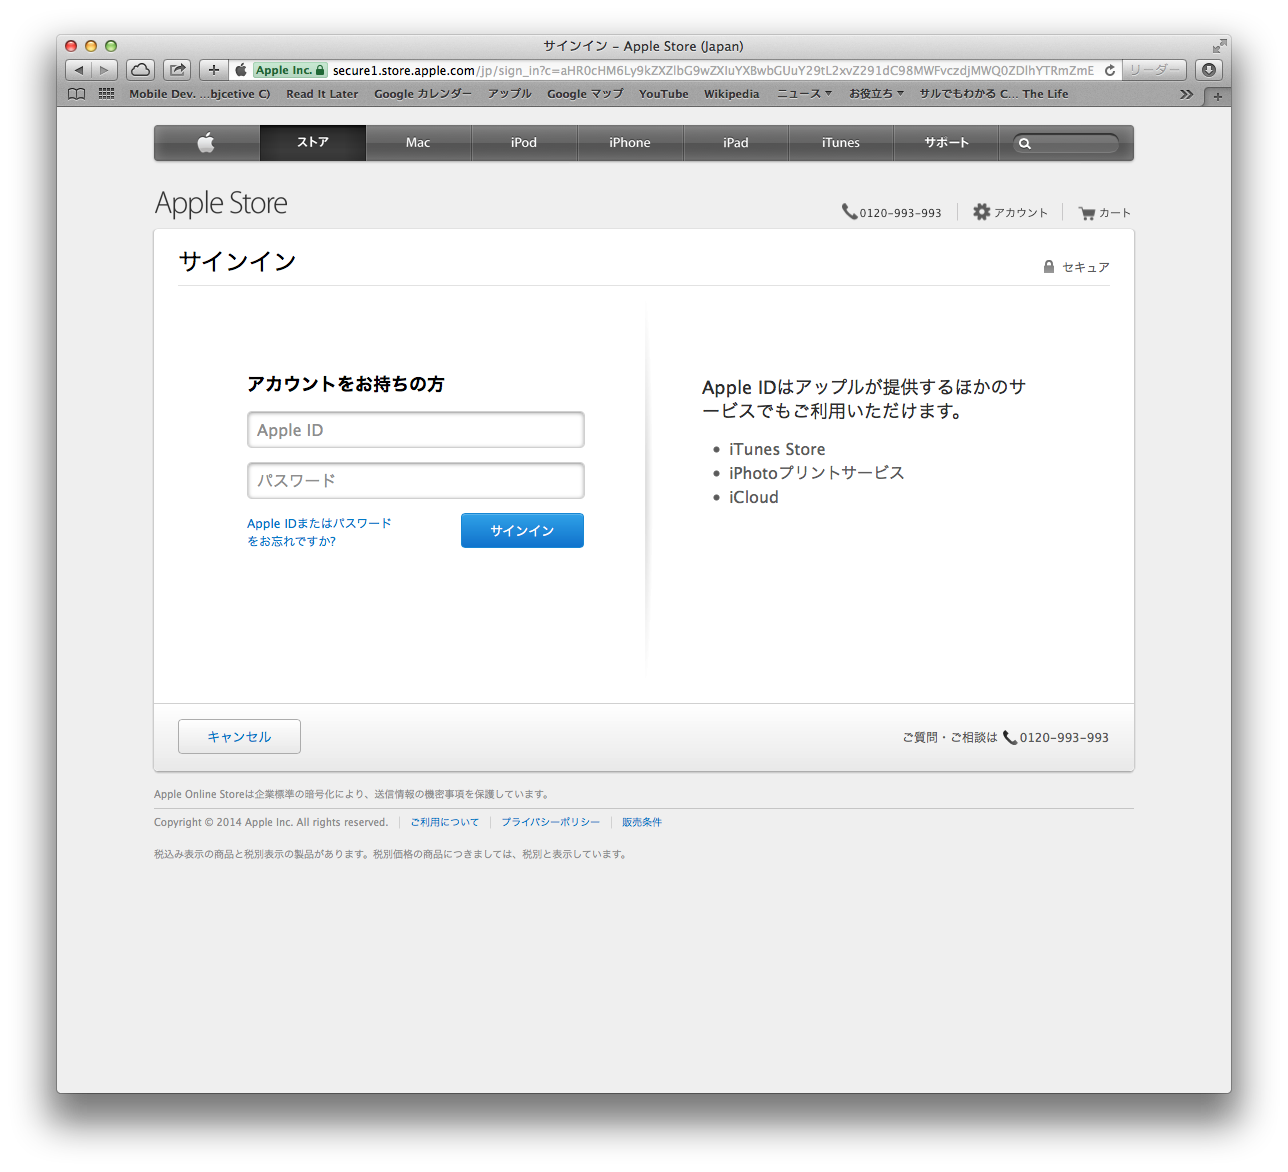Open the shopping cart icon
Viewport: 1288px width, 1172px height.
1086,213
